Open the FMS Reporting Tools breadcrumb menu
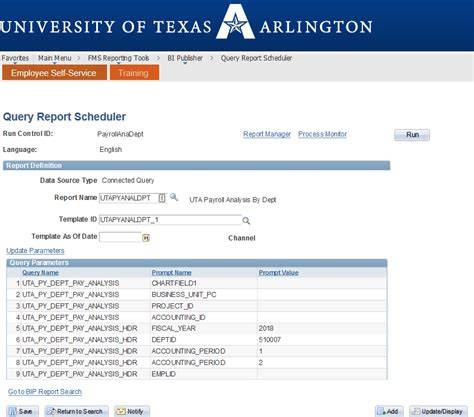 [x=118, y=58]
